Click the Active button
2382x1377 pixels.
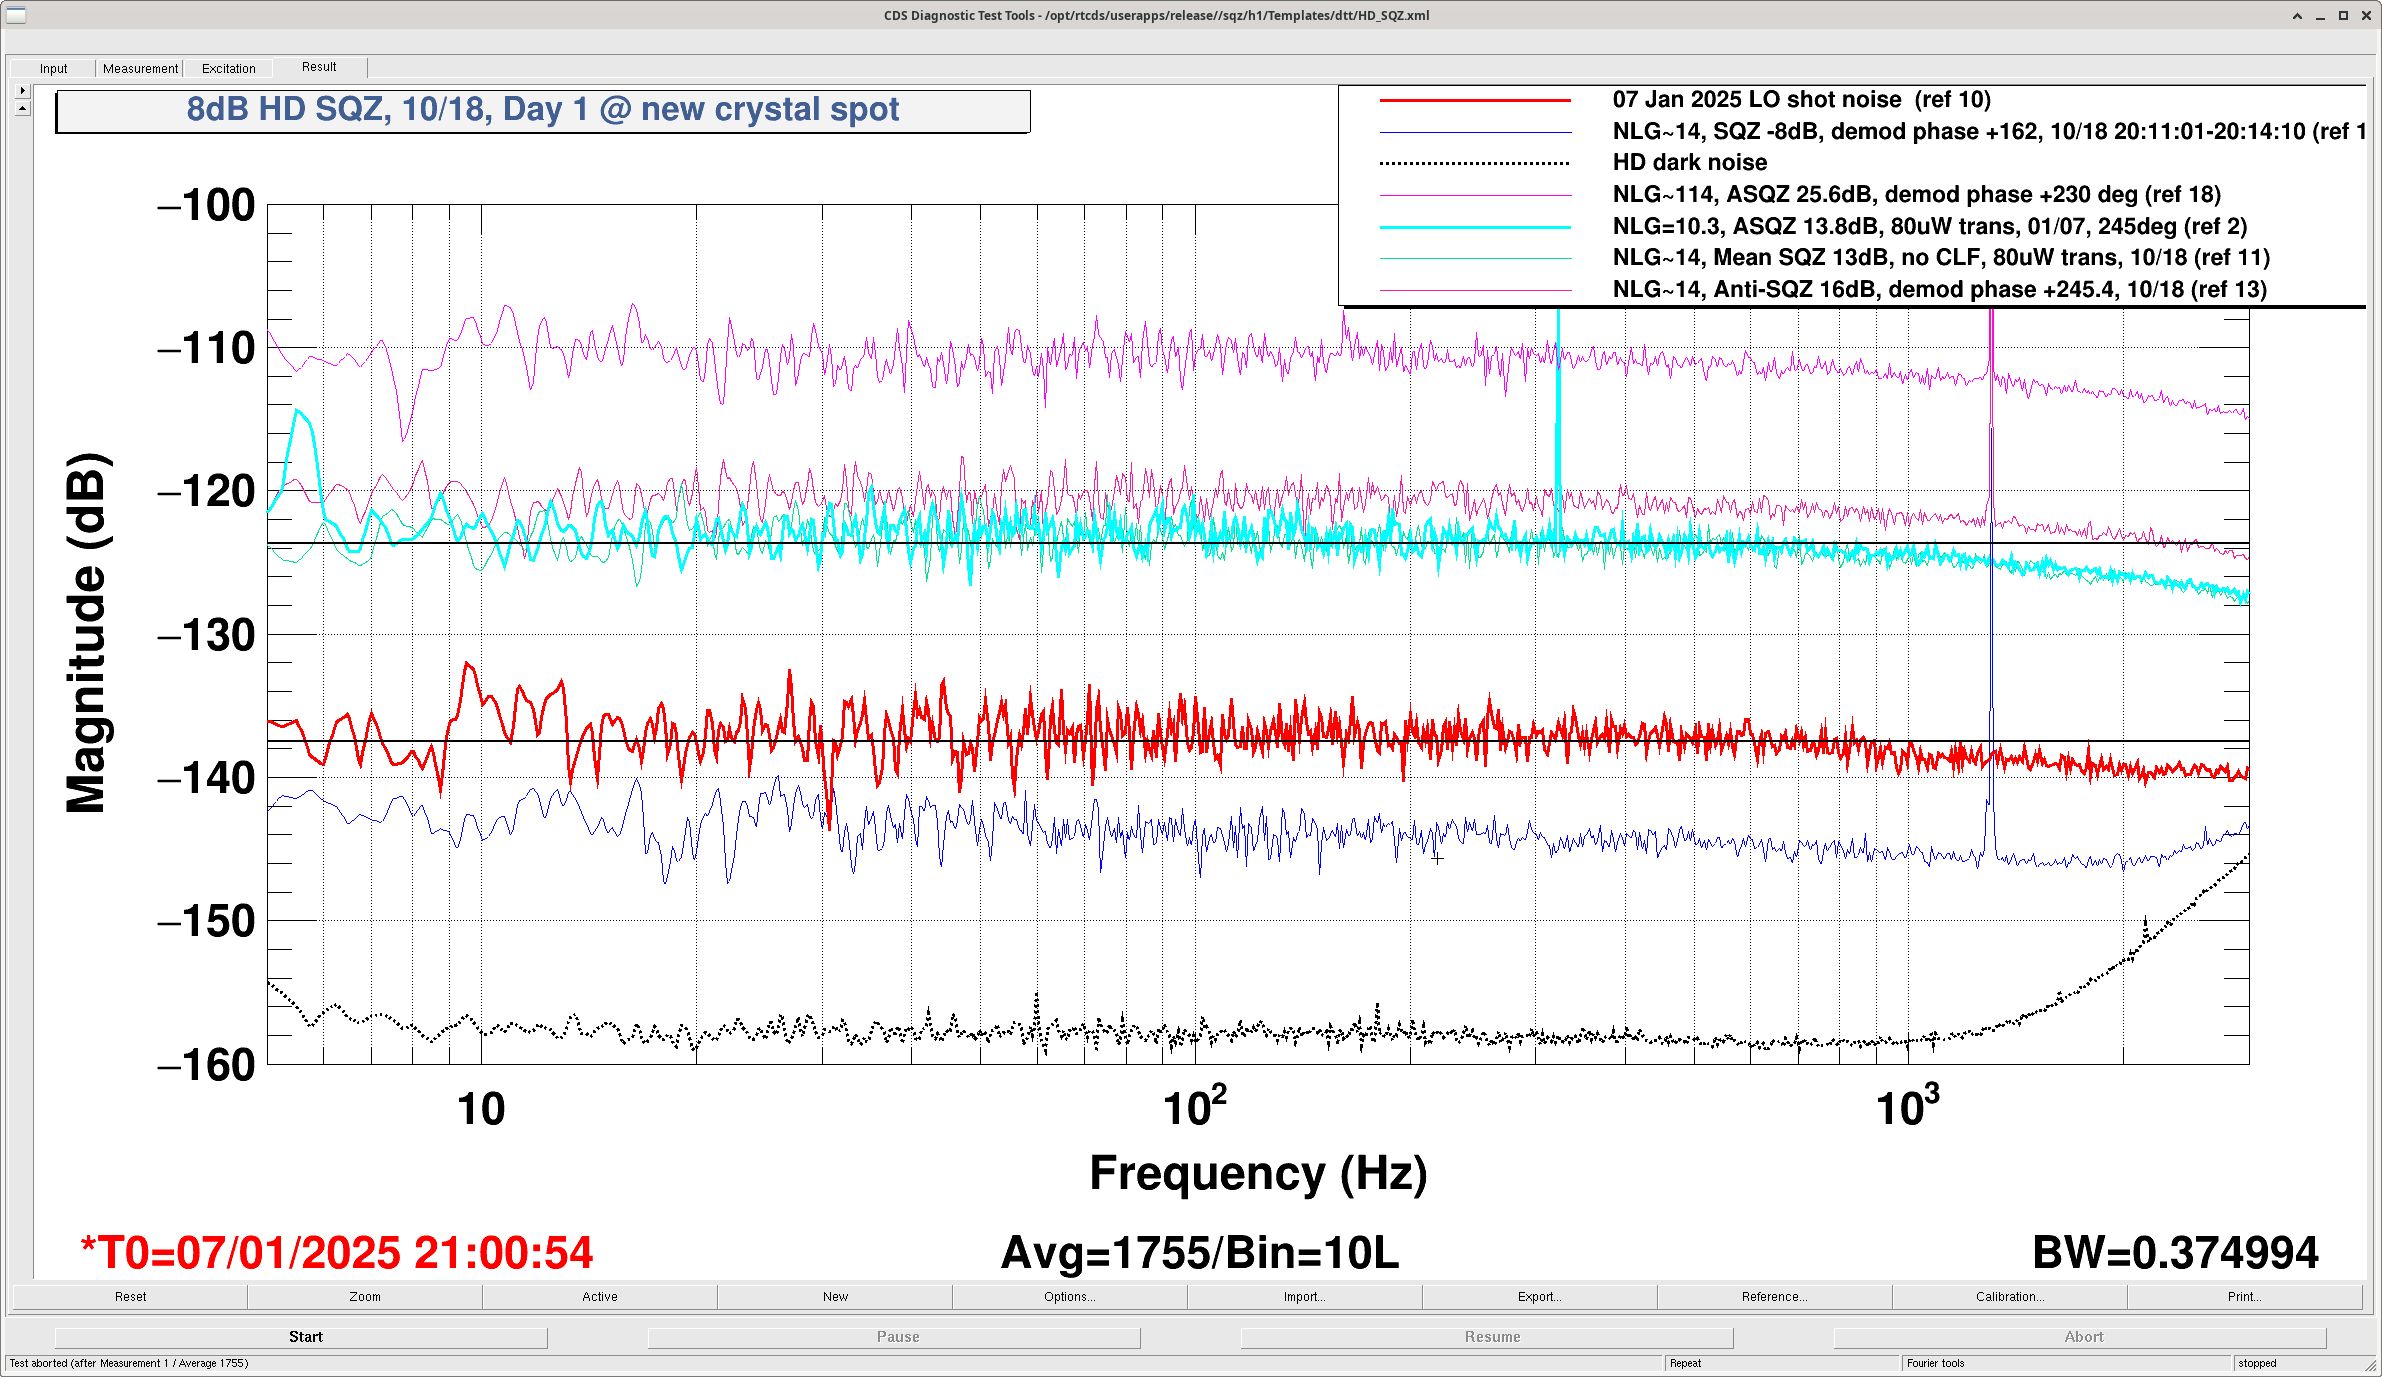coord(600,1297)
